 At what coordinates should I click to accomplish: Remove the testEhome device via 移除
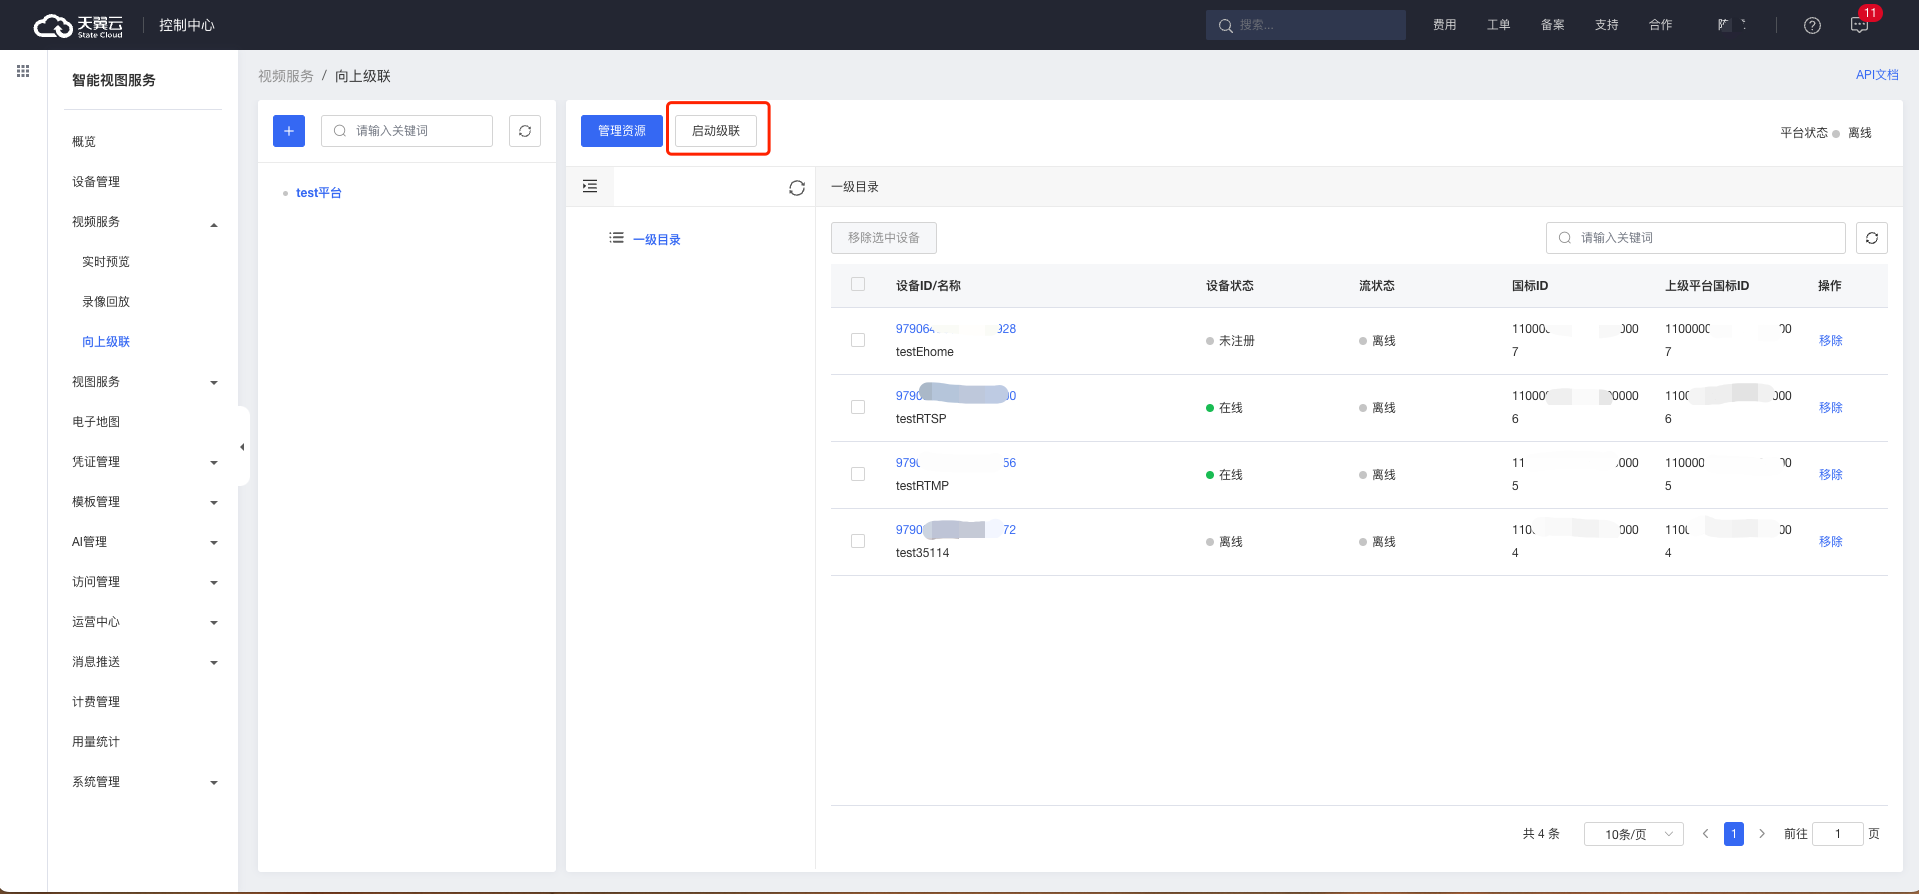1830,341
